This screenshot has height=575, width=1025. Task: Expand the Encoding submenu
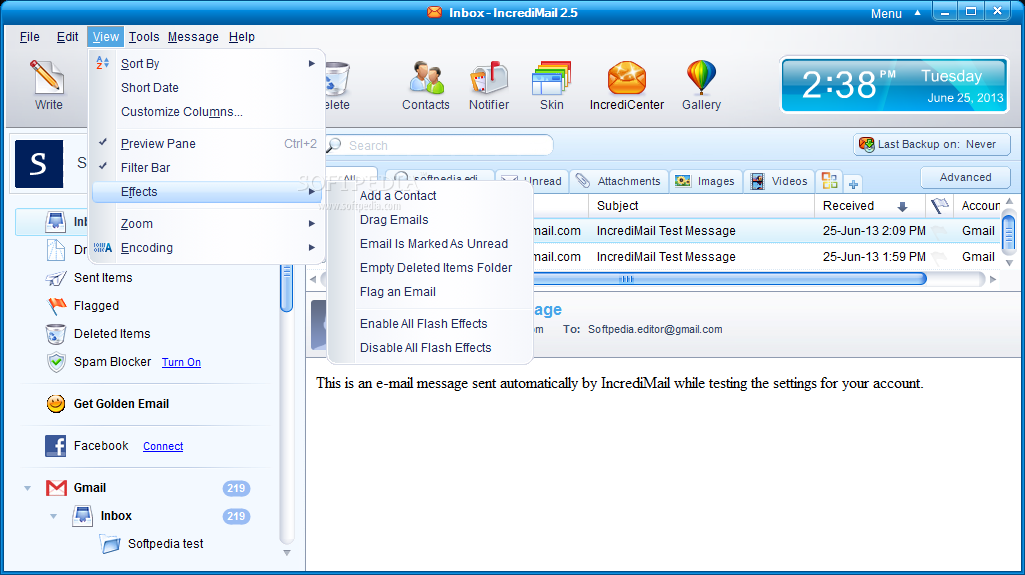[x=208, y=248]
